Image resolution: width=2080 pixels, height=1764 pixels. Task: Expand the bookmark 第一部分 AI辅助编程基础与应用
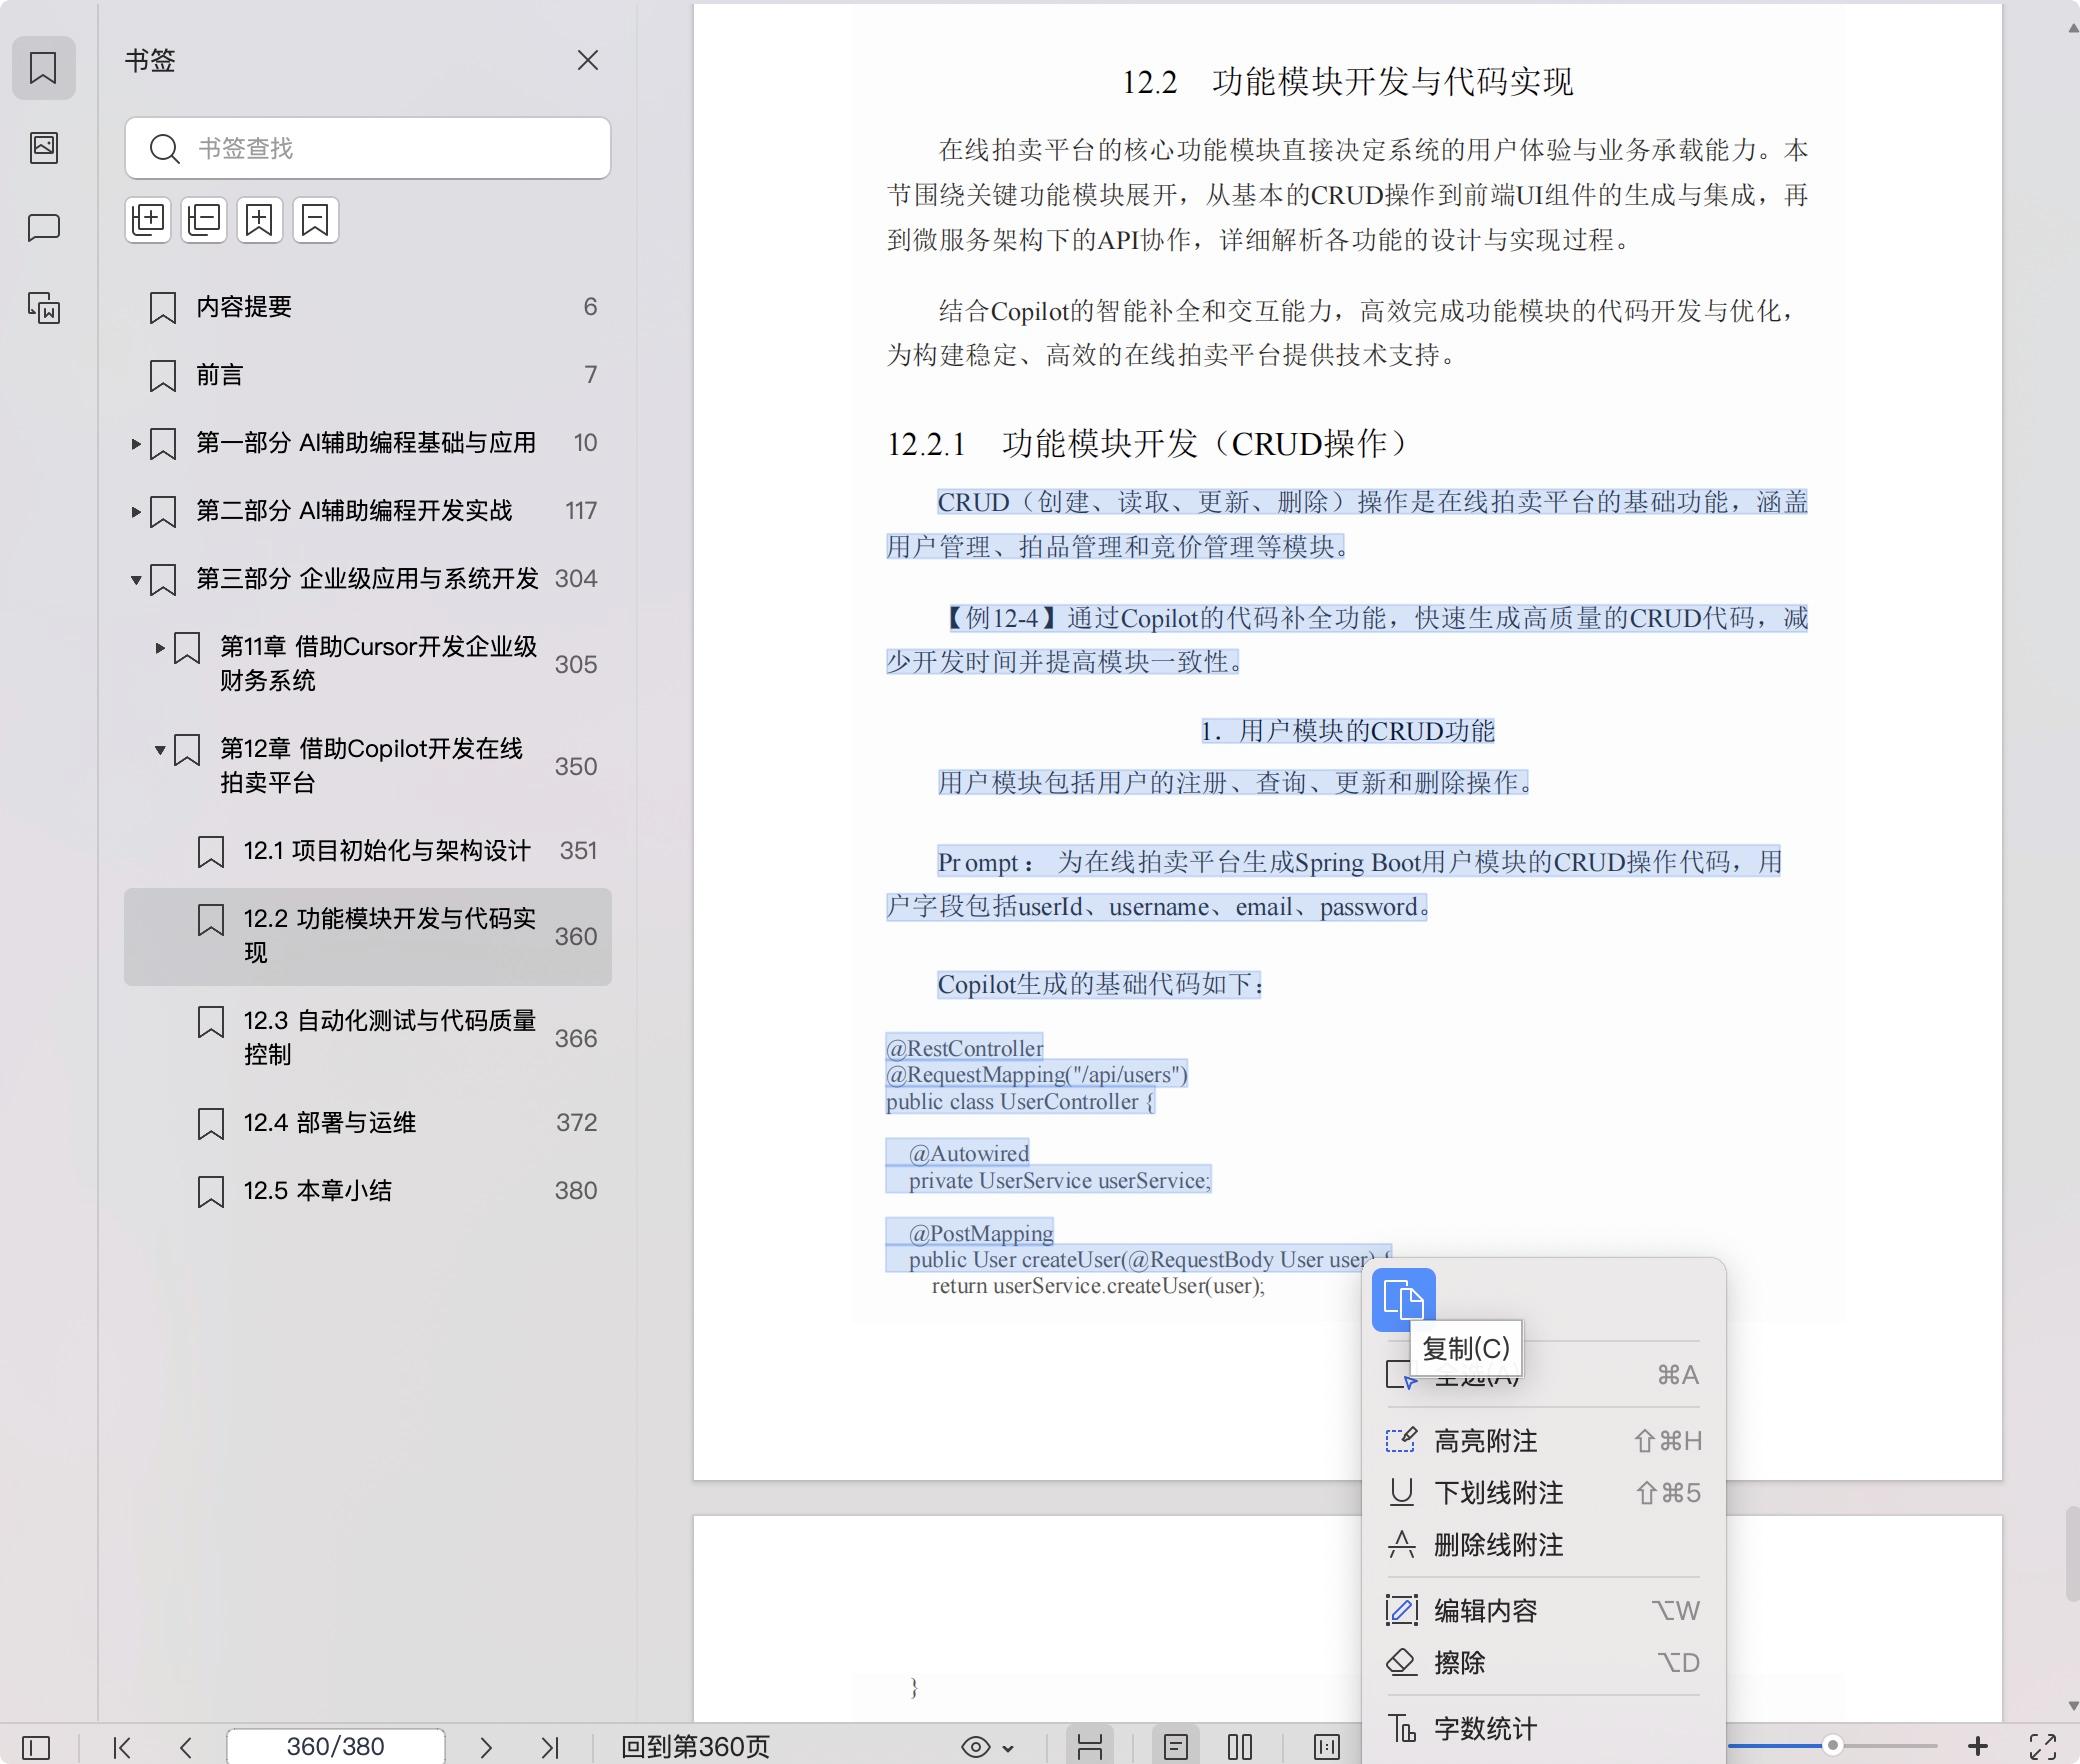(136, 445)
